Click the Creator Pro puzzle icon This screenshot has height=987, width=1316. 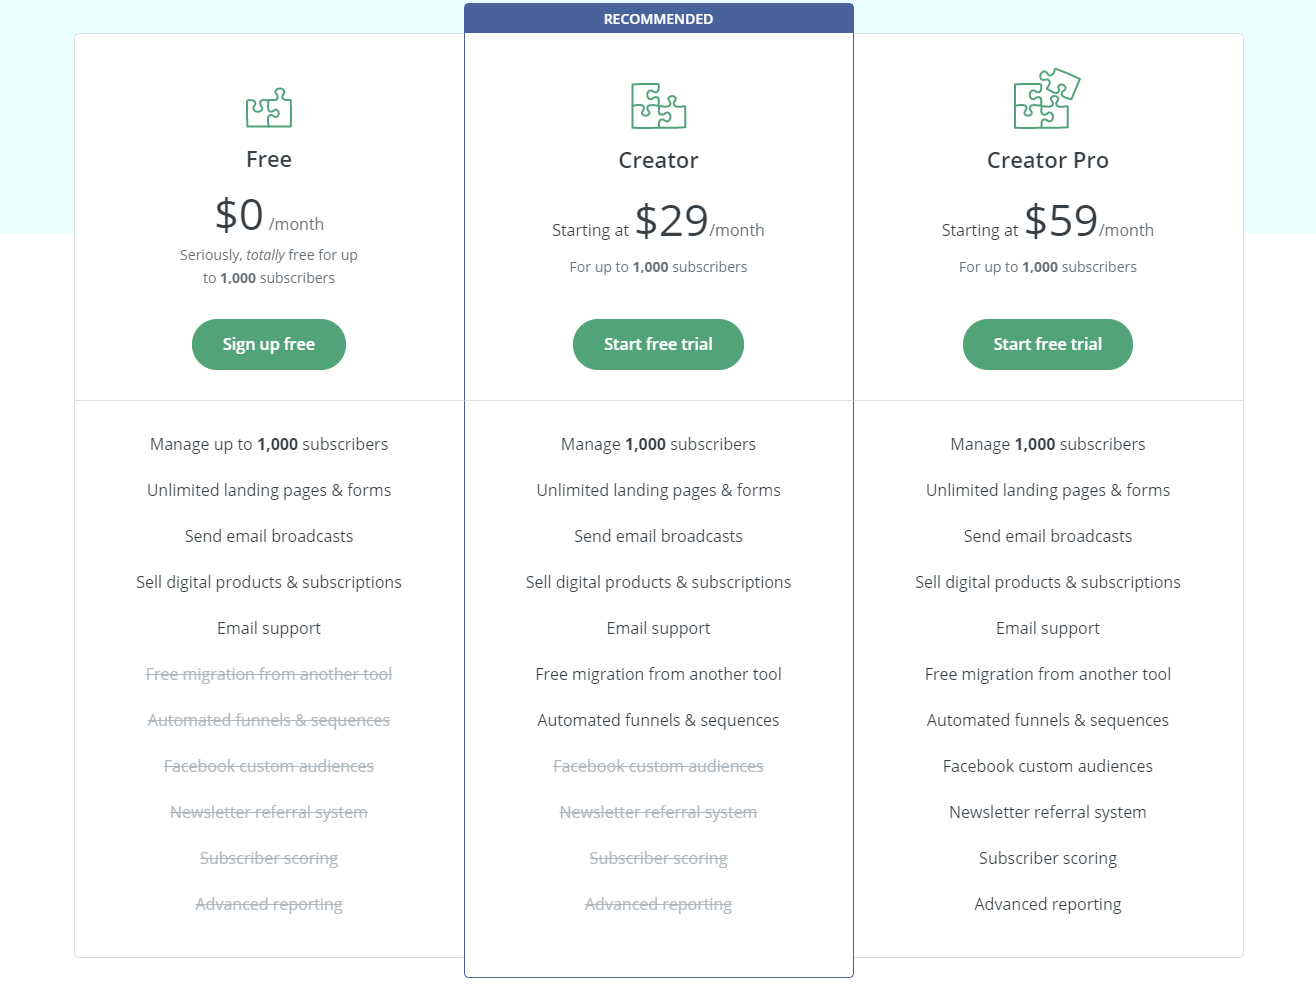(x=1047, y=98)
